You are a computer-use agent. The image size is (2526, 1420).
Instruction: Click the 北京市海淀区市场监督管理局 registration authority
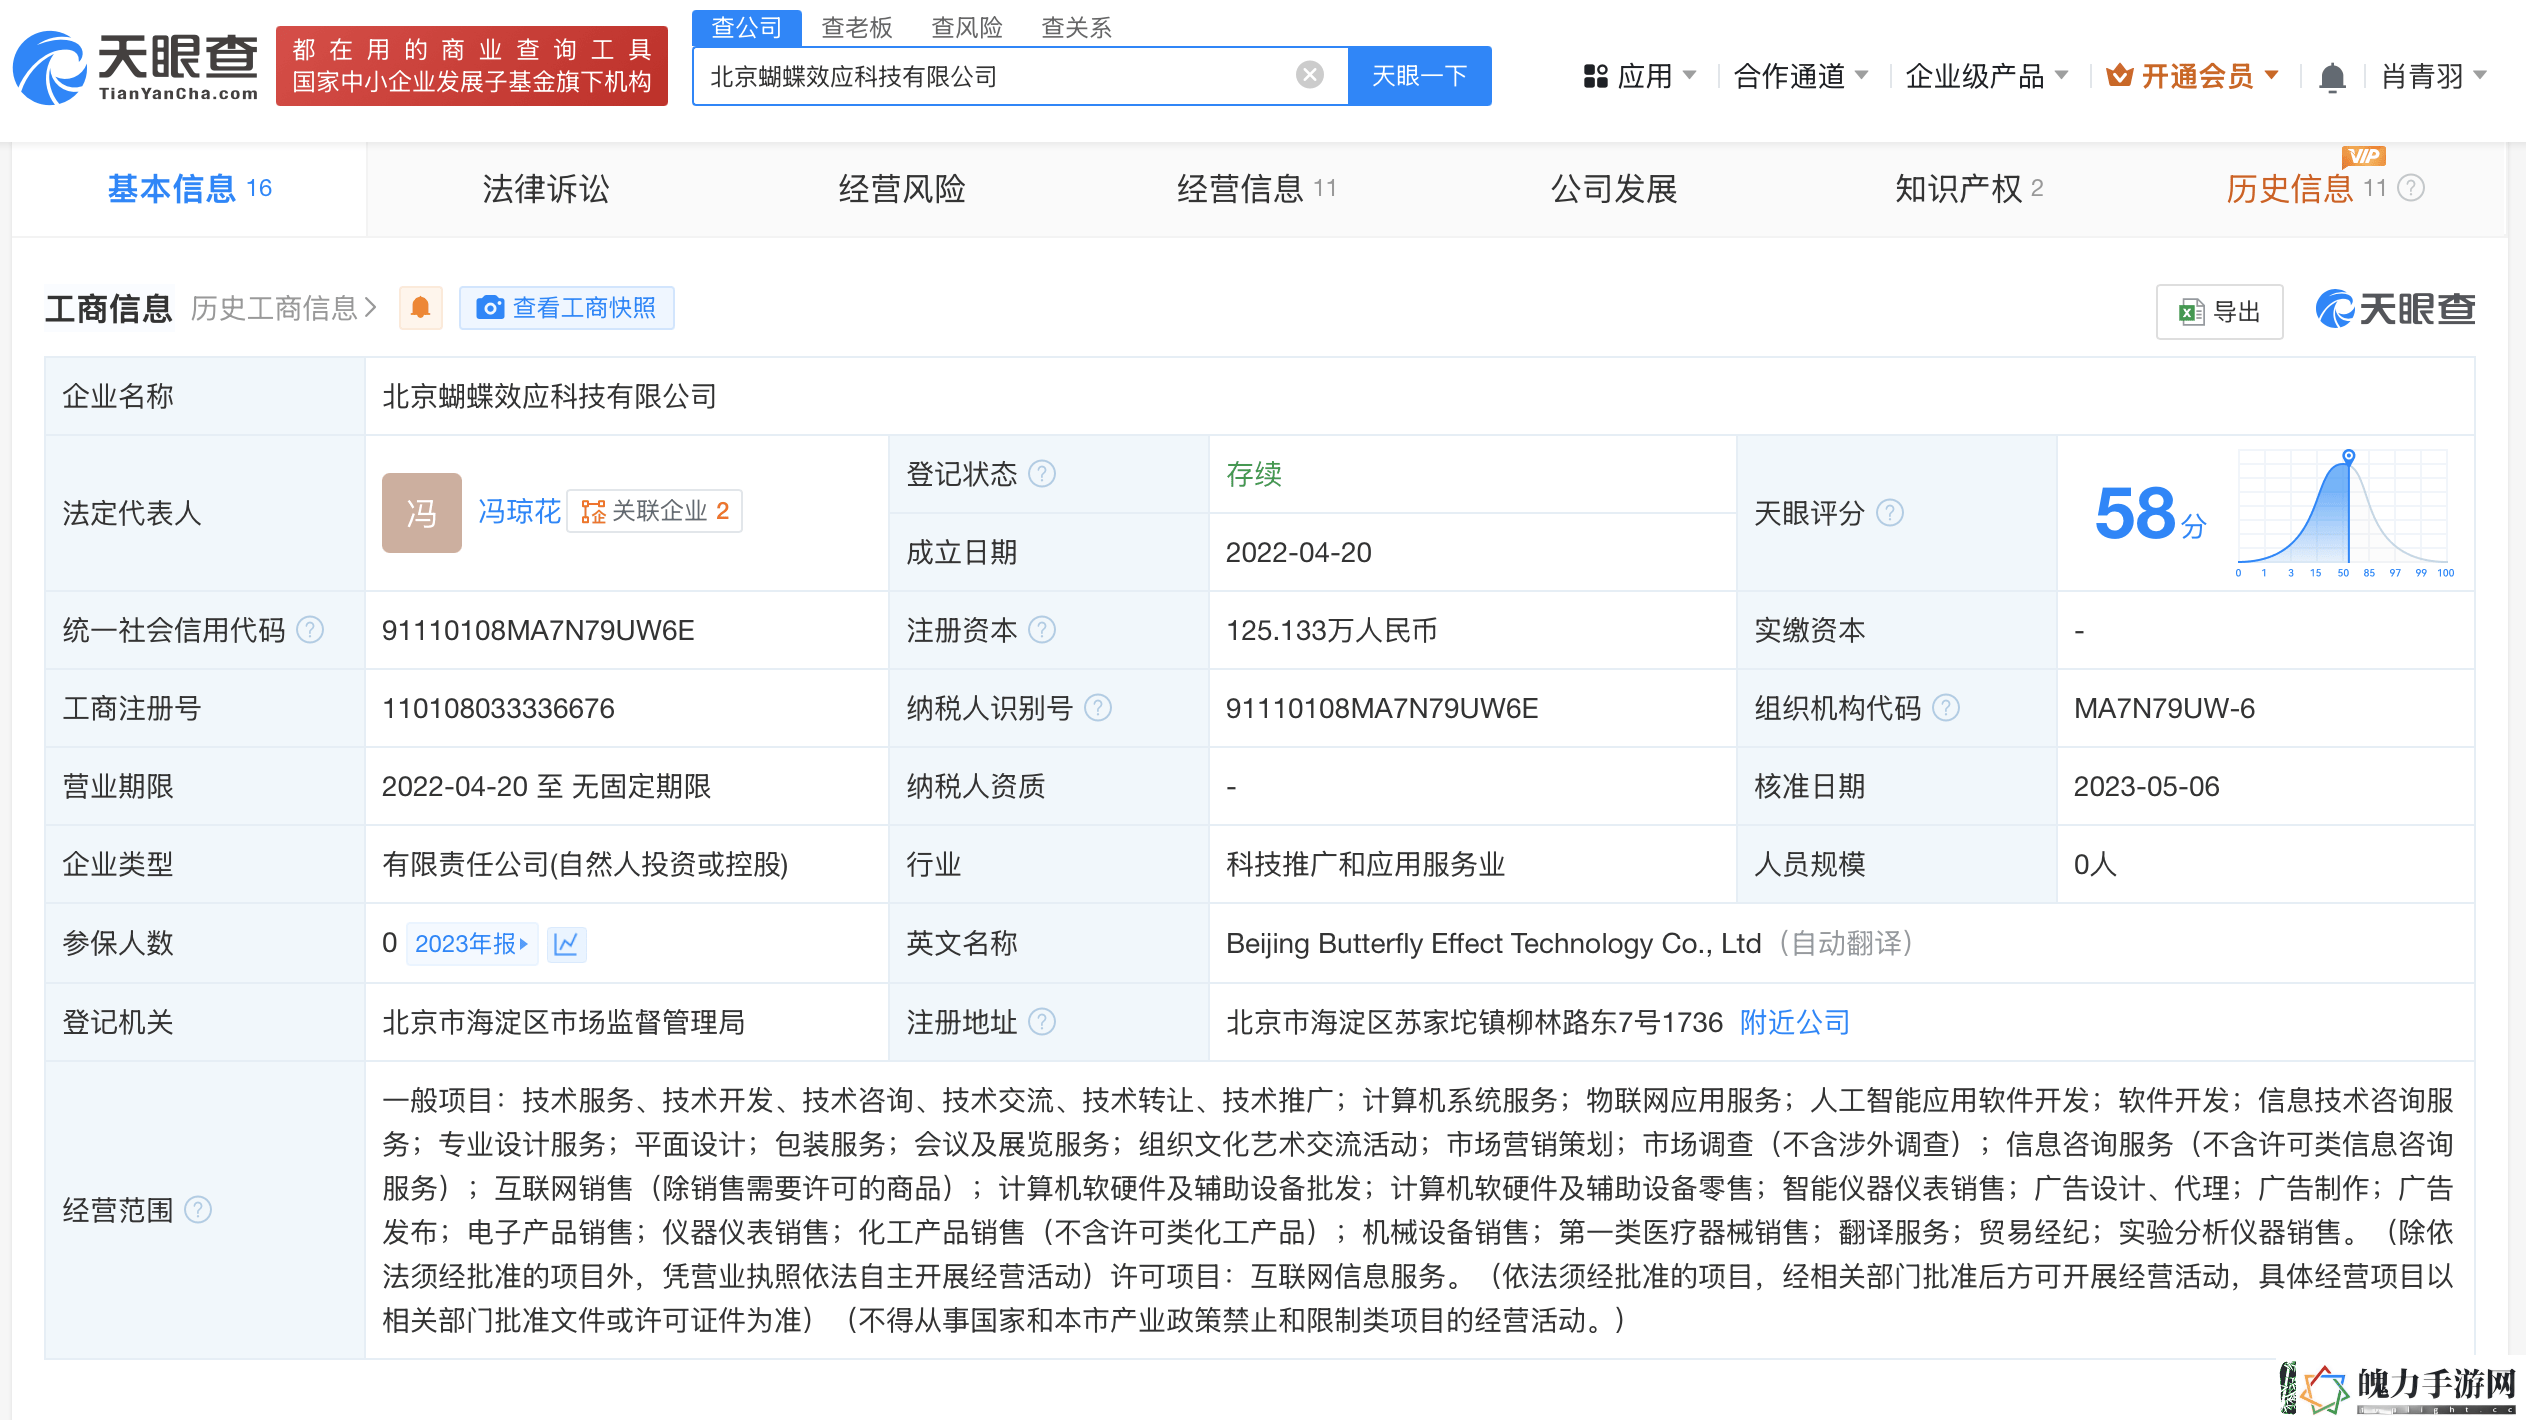click(564, 1022)
